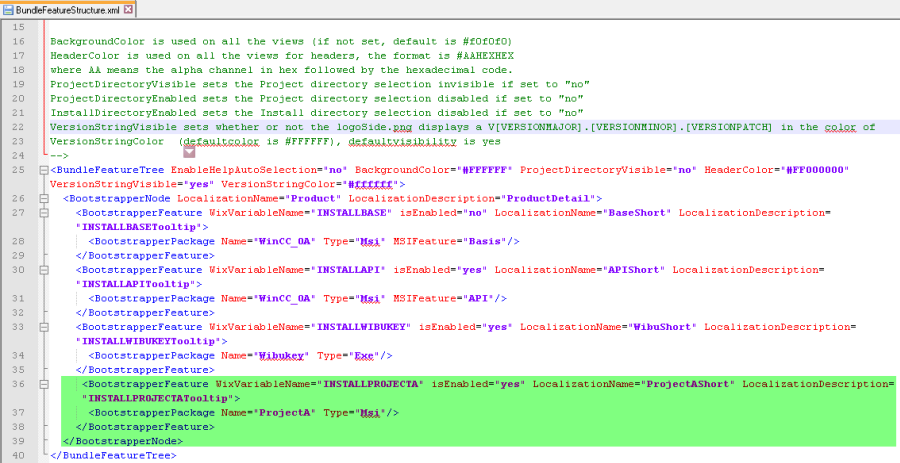Viewport: 900px width, 463px height.
Task: Click line number 34 in the margin
Action: tap(18, 355)
